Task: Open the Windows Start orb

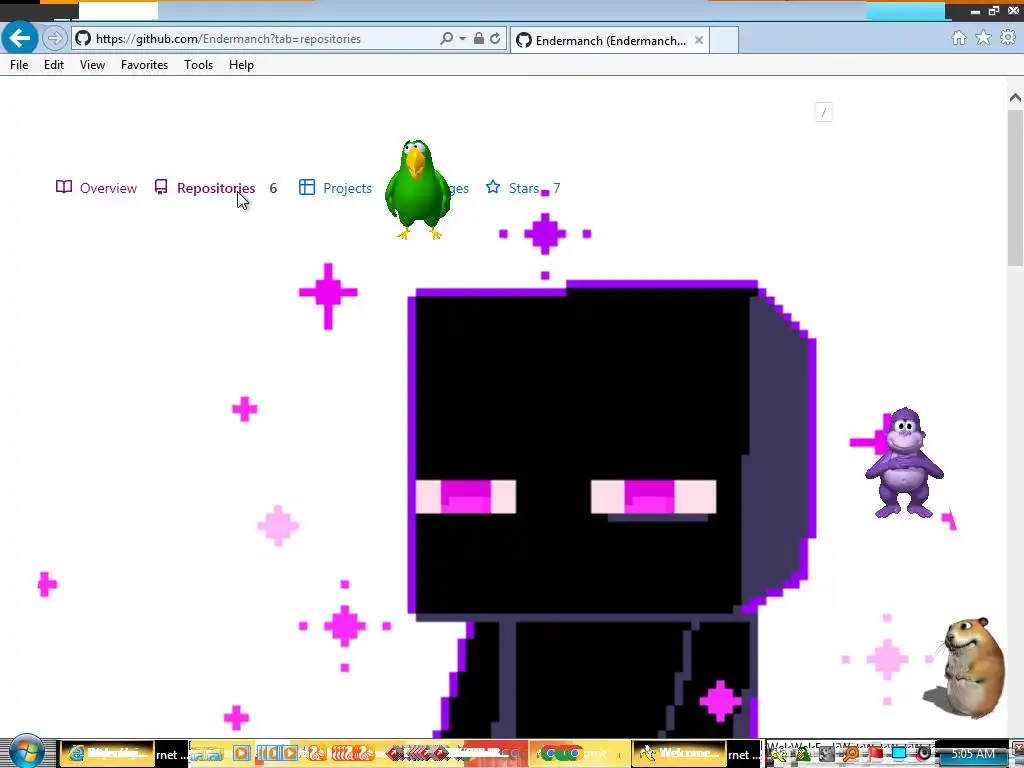Action: coord(25,752)
